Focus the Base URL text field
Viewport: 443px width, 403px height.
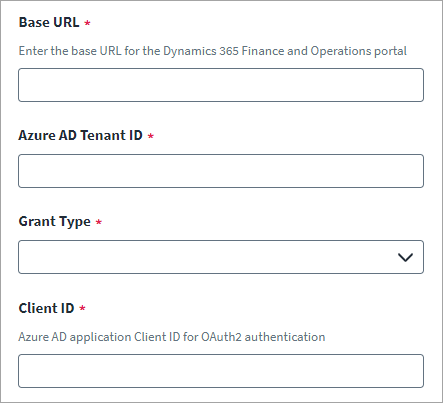coord(221,85)
